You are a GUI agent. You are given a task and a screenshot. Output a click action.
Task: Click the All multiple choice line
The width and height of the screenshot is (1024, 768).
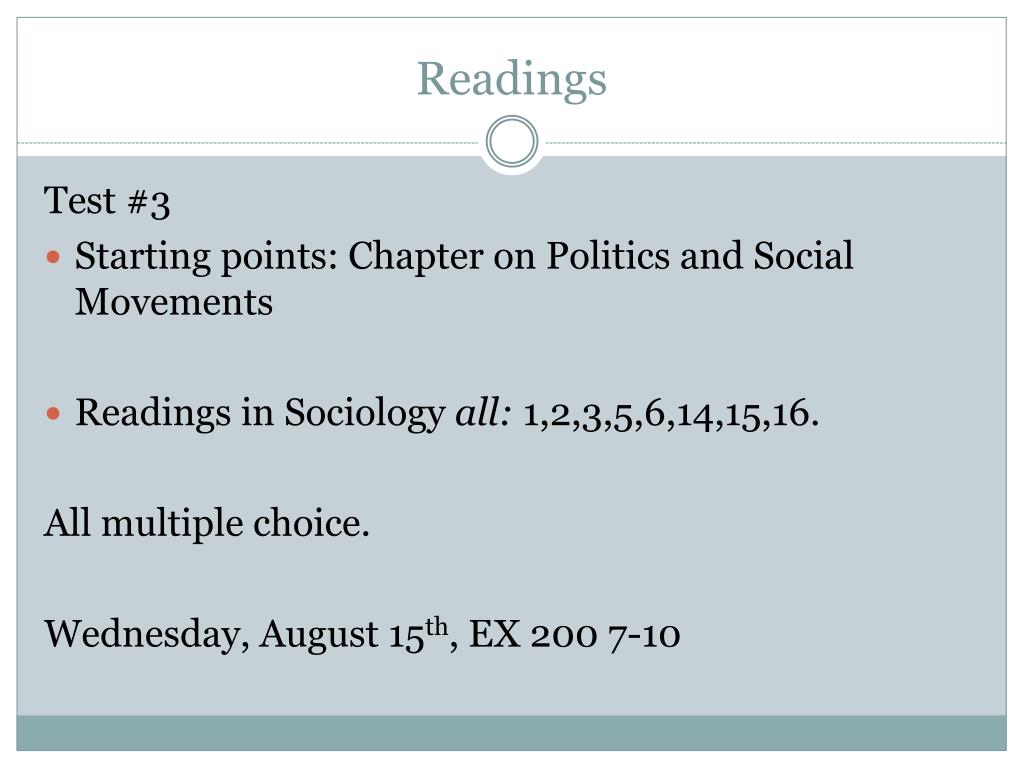coord(206,524)
